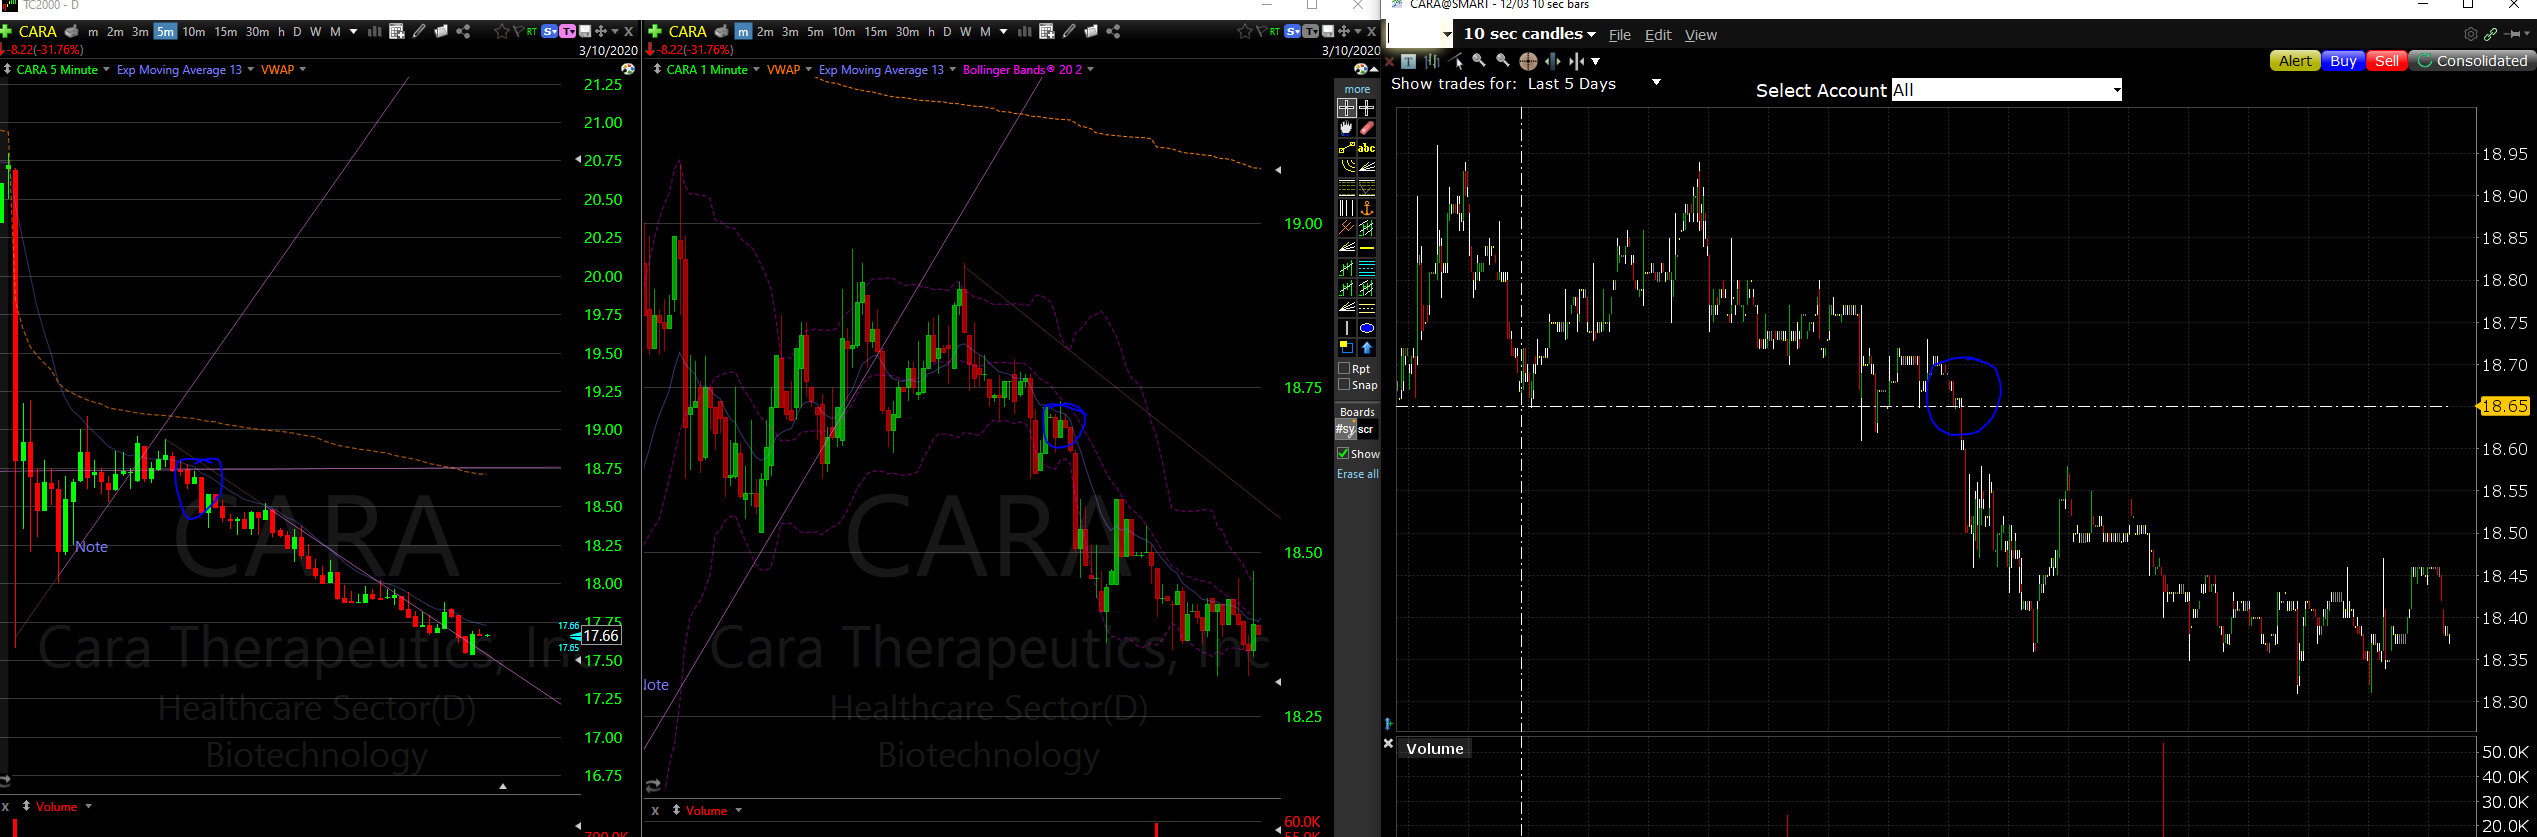Screen dimensions: 2537x837
Task: Click the yellow Alert button
Action: [x=2295, y=61]
